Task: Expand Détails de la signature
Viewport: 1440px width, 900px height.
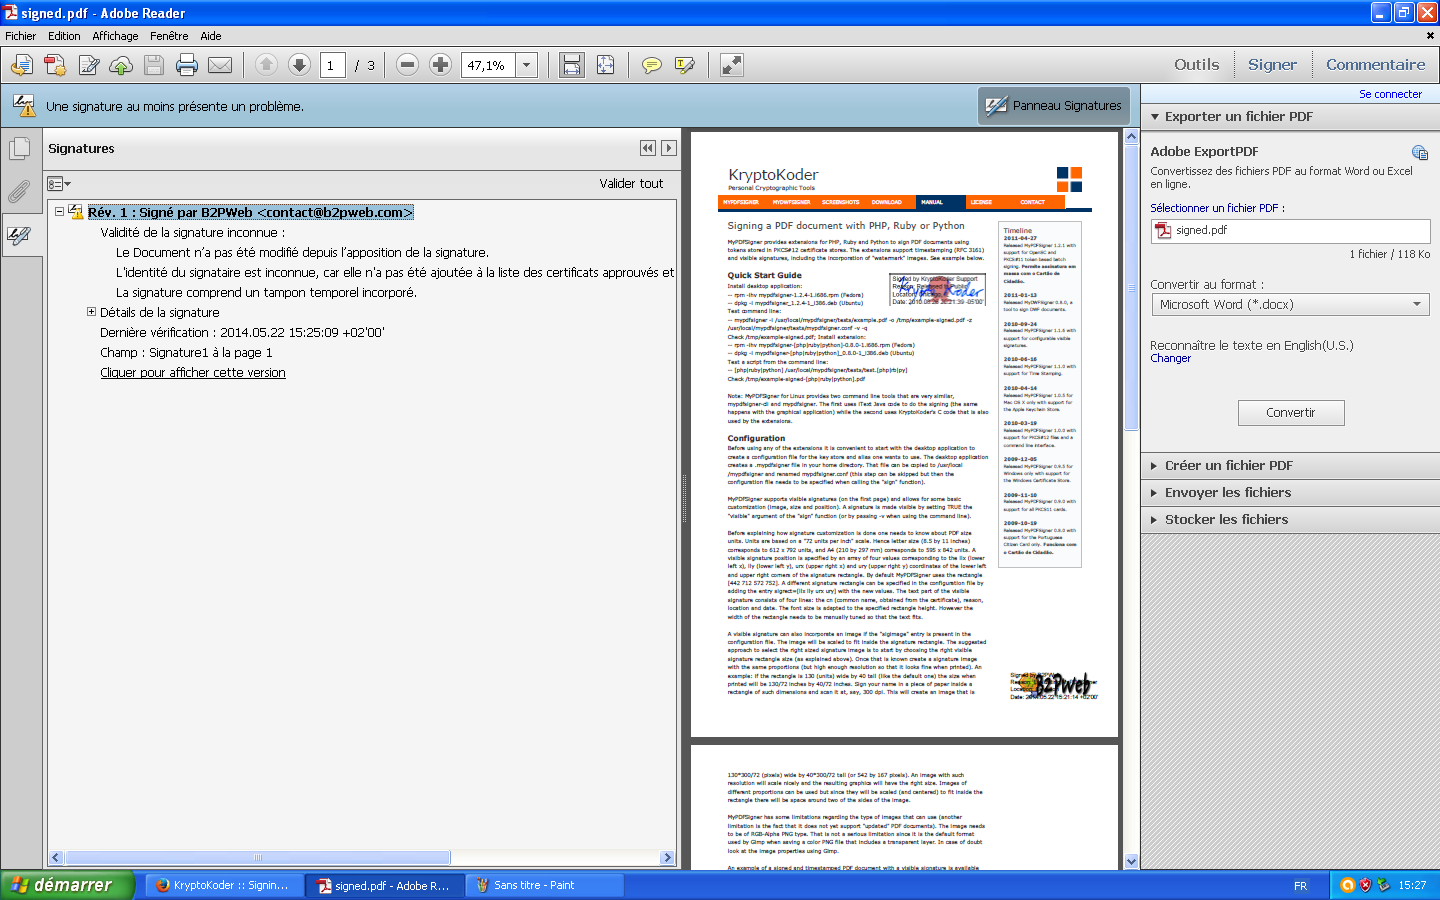Action: (92, 312)
